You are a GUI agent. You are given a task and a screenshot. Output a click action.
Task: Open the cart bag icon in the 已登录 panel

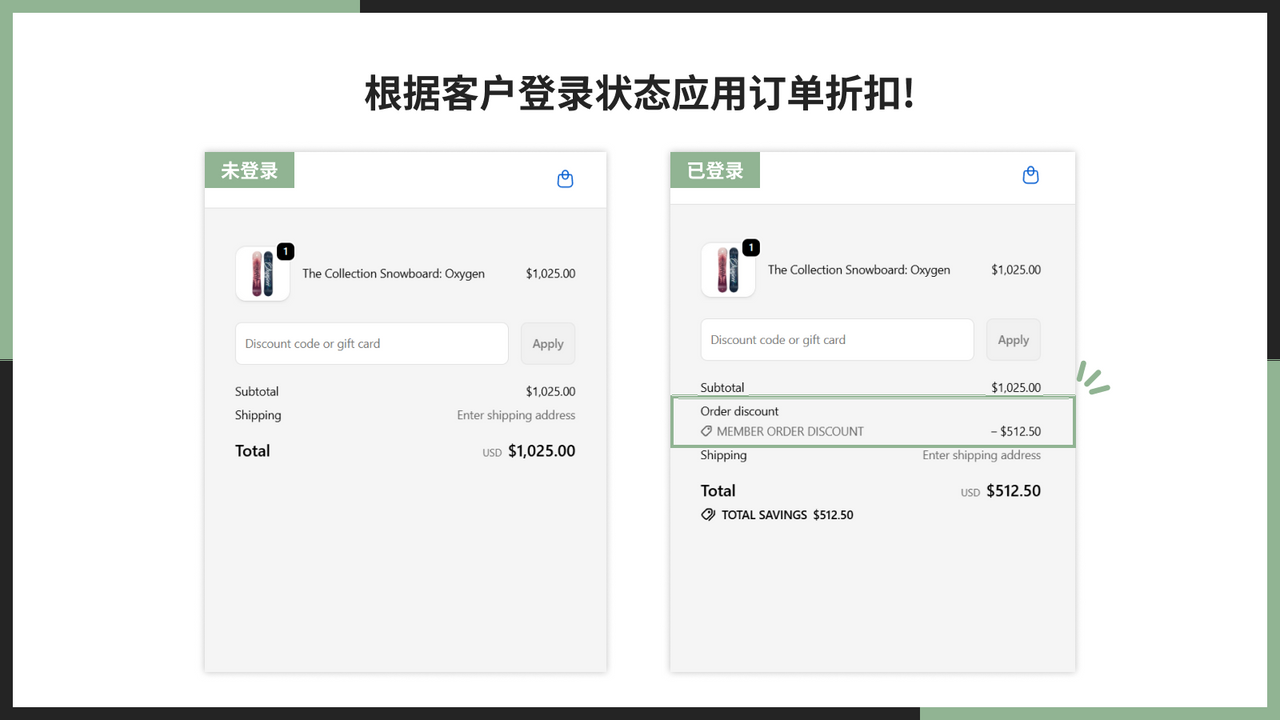tap(1031, 175)
